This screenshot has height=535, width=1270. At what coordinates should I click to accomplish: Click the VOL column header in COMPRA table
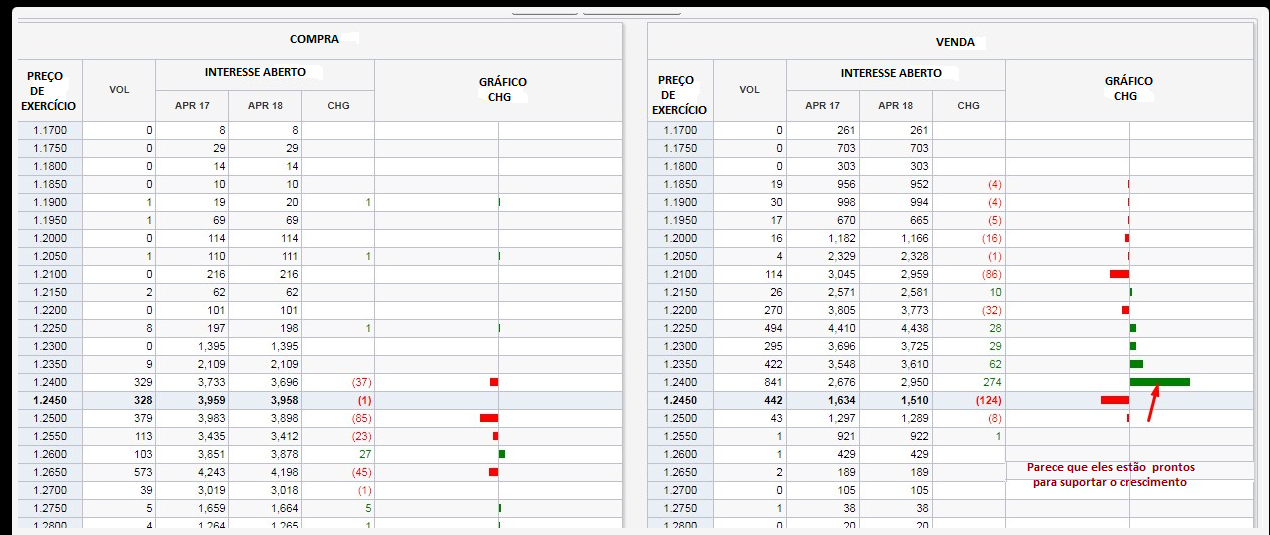click(x=119, y=90)
